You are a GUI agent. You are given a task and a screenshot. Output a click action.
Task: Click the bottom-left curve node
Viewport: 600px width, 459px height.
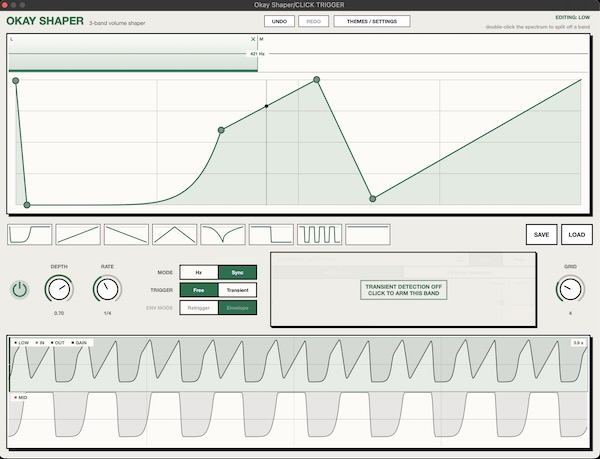27,205
